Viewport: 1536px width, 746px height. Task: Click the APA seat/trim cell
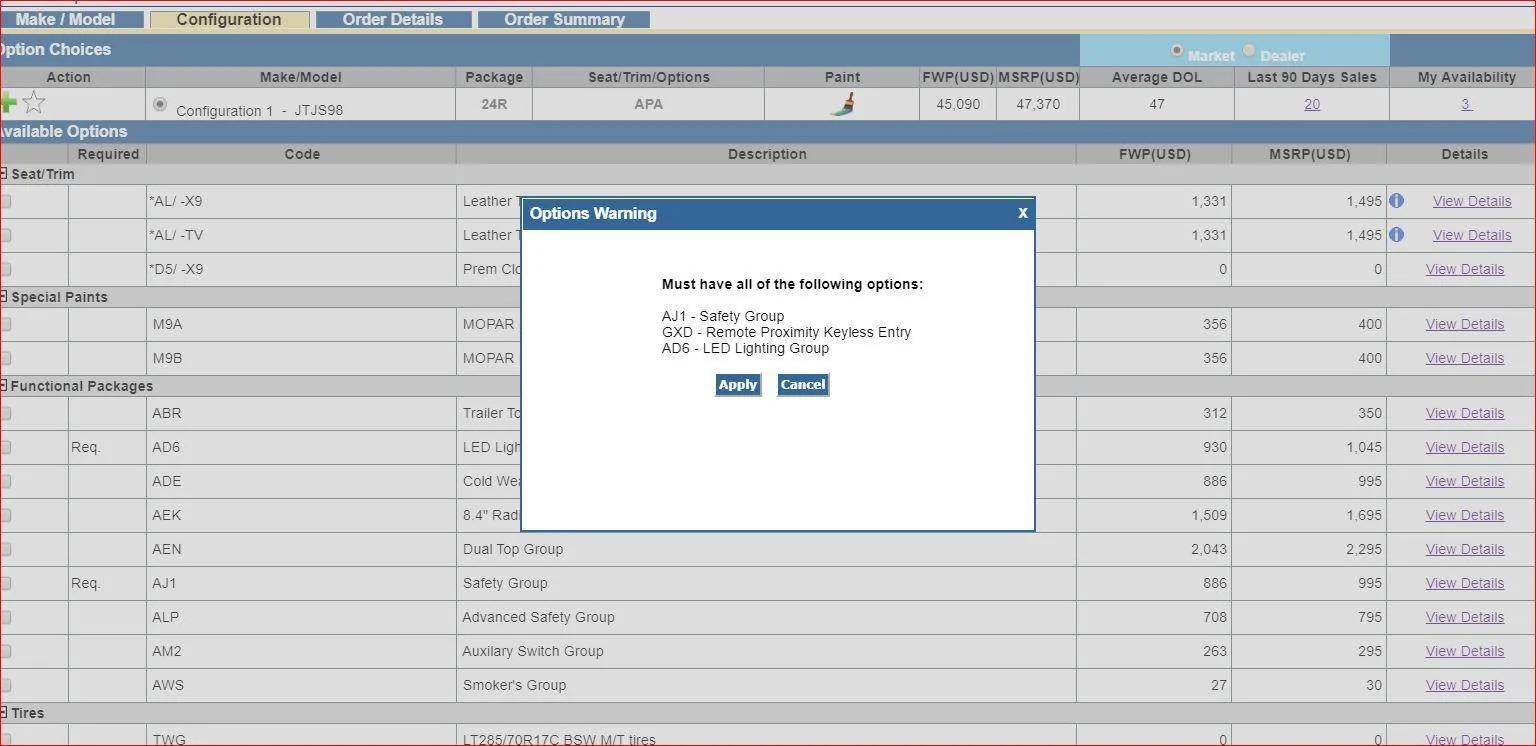click(x=648, y=104)
